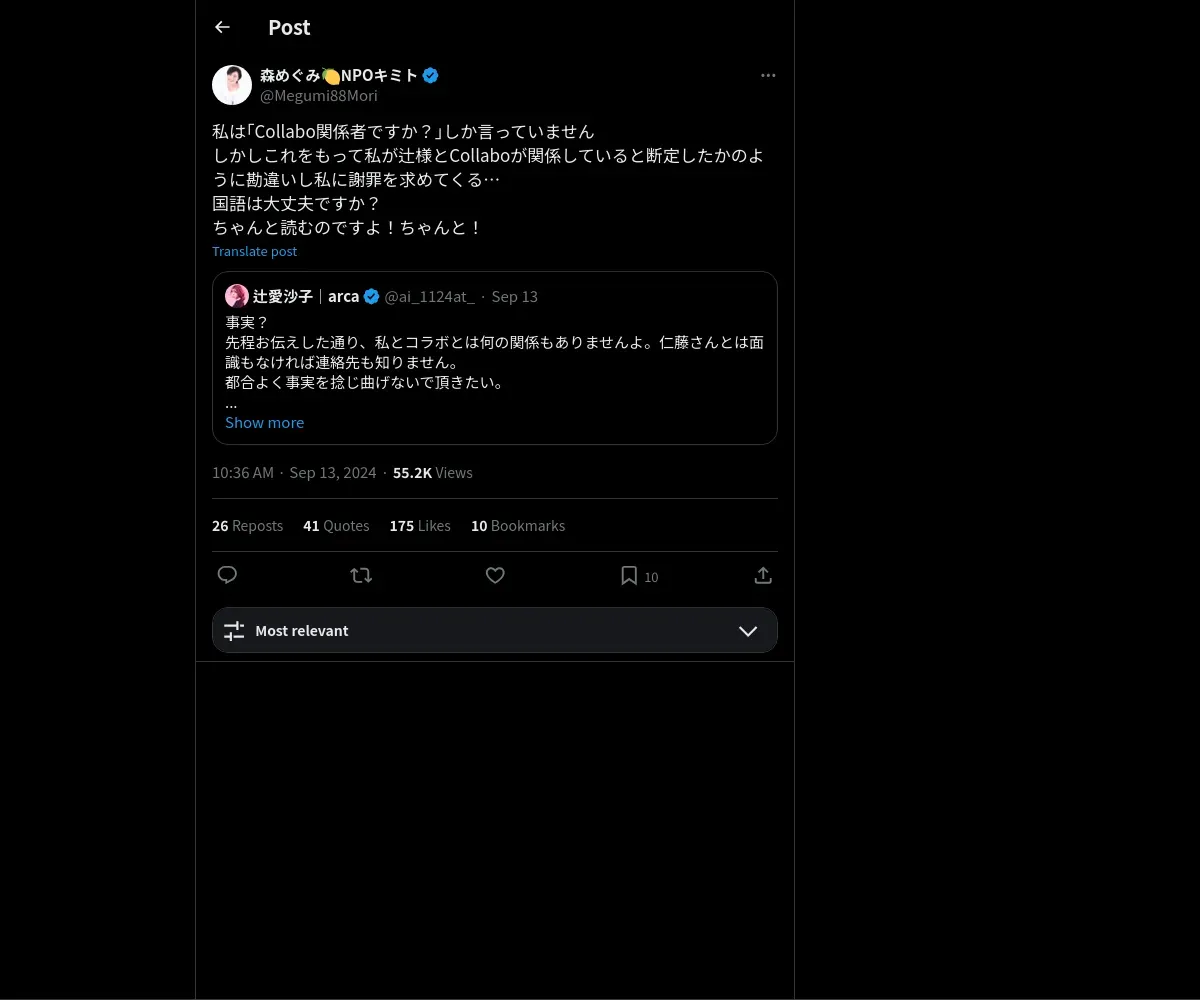
Task: Click the 辻愛沙子 | arca name
Action: tap(306, 296)
